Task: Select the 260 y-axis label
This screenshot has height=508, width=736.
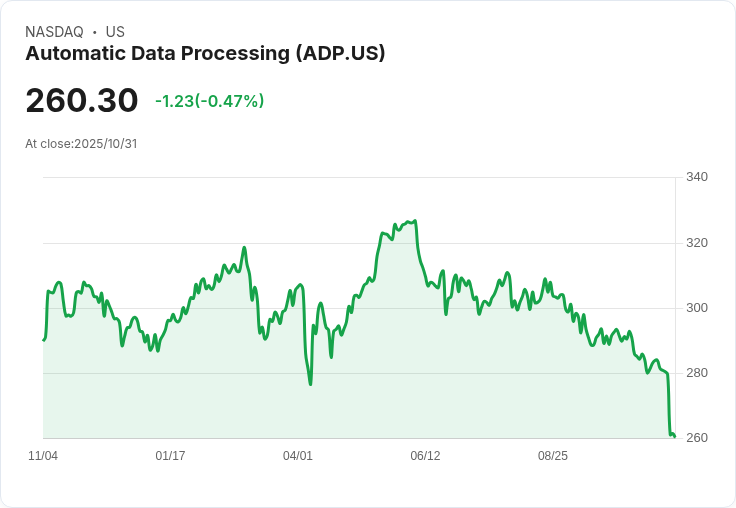Action: point(697,438)
